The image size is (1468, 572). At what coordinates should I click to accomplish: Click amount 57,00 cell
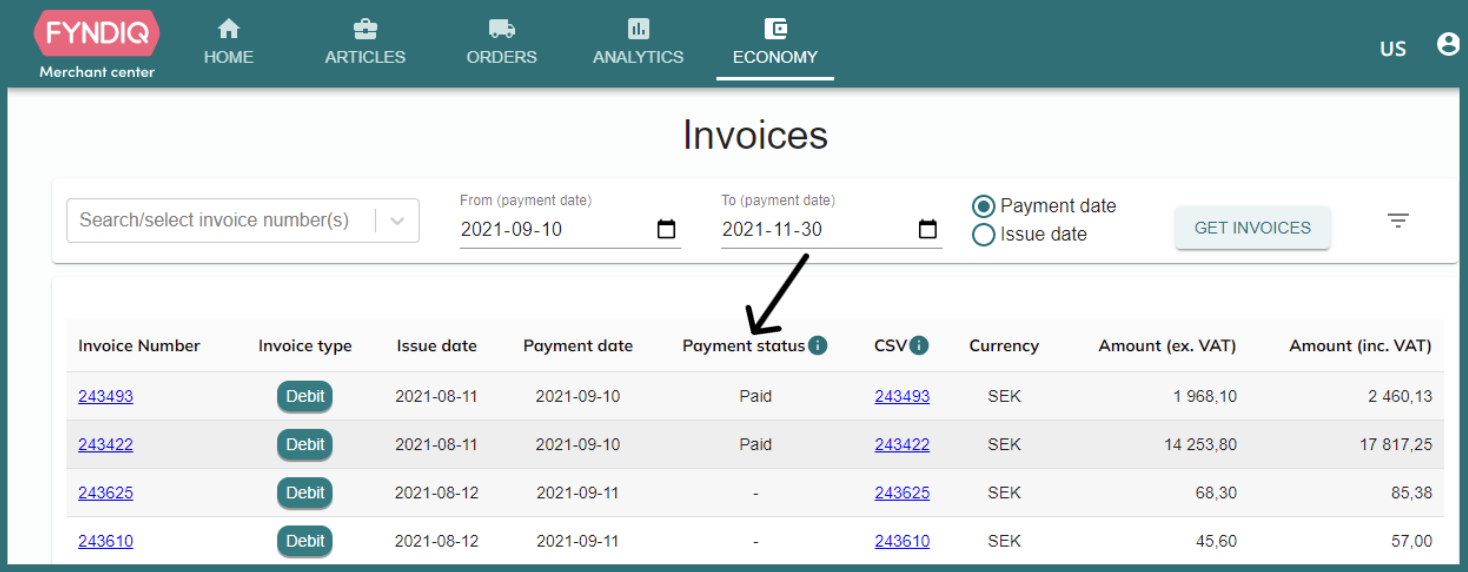[x=1411, y=541]
